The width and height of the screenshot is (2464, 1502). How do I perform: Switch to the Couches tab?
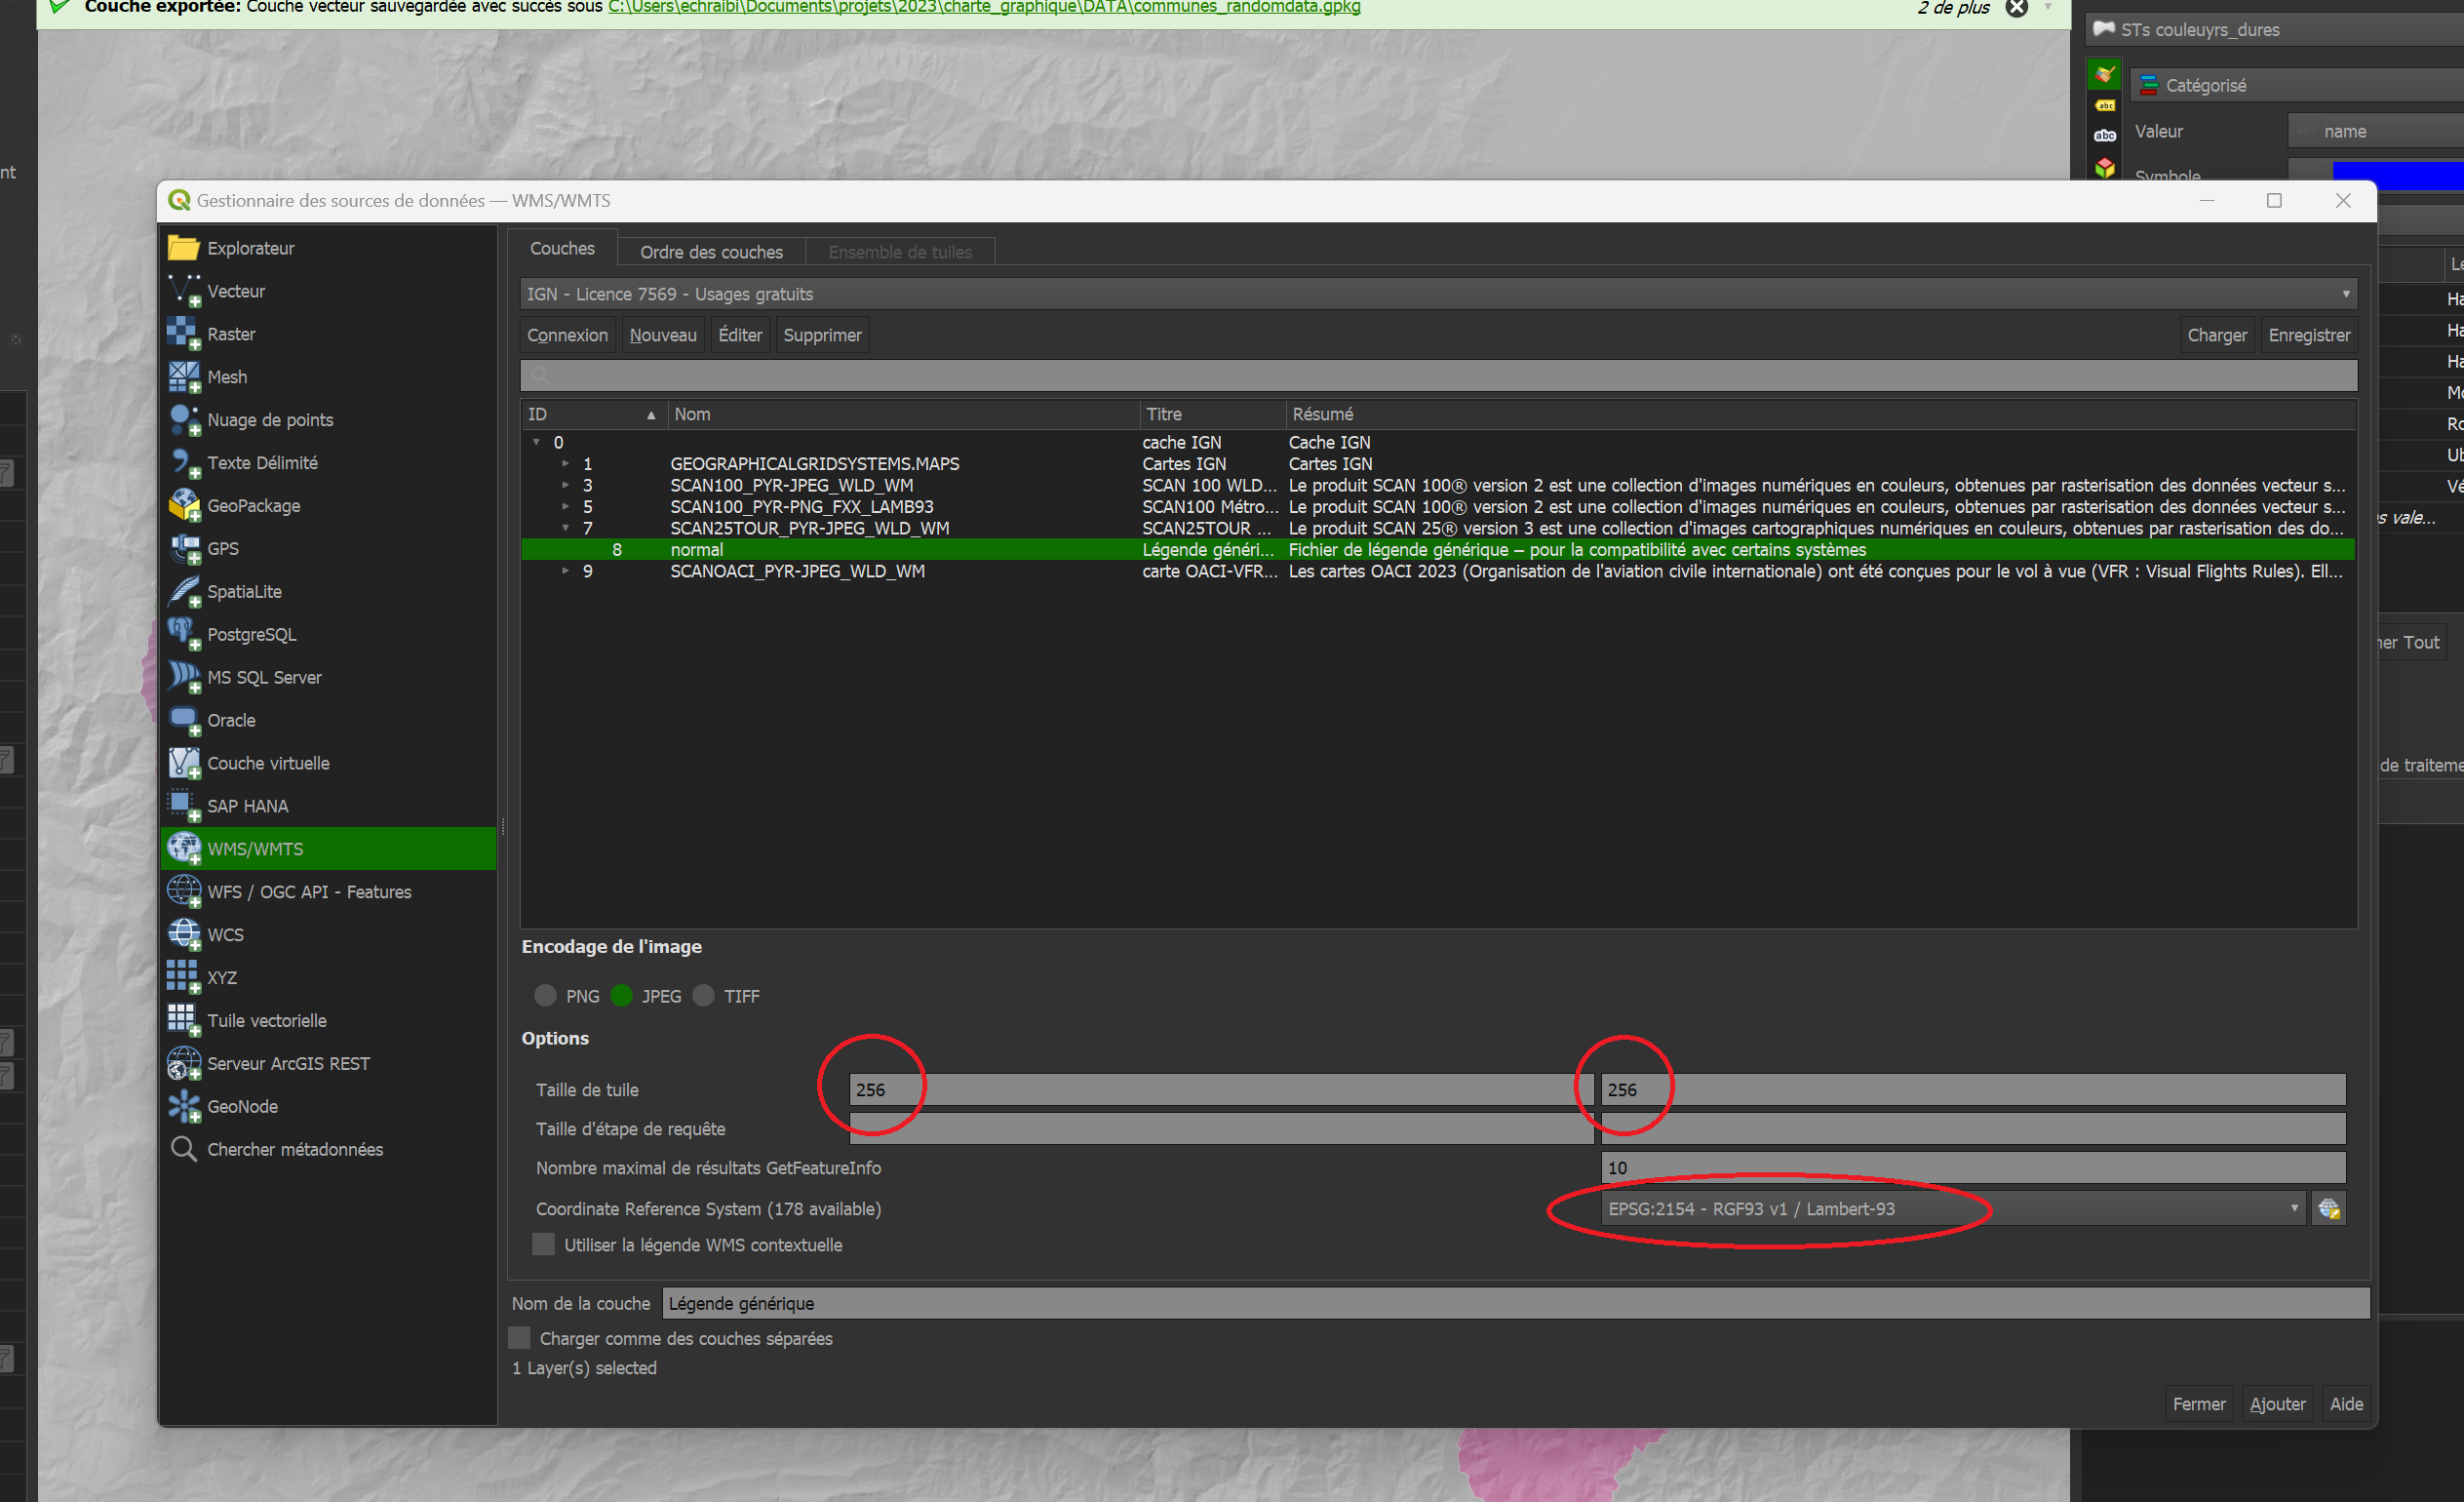point(562,249)
